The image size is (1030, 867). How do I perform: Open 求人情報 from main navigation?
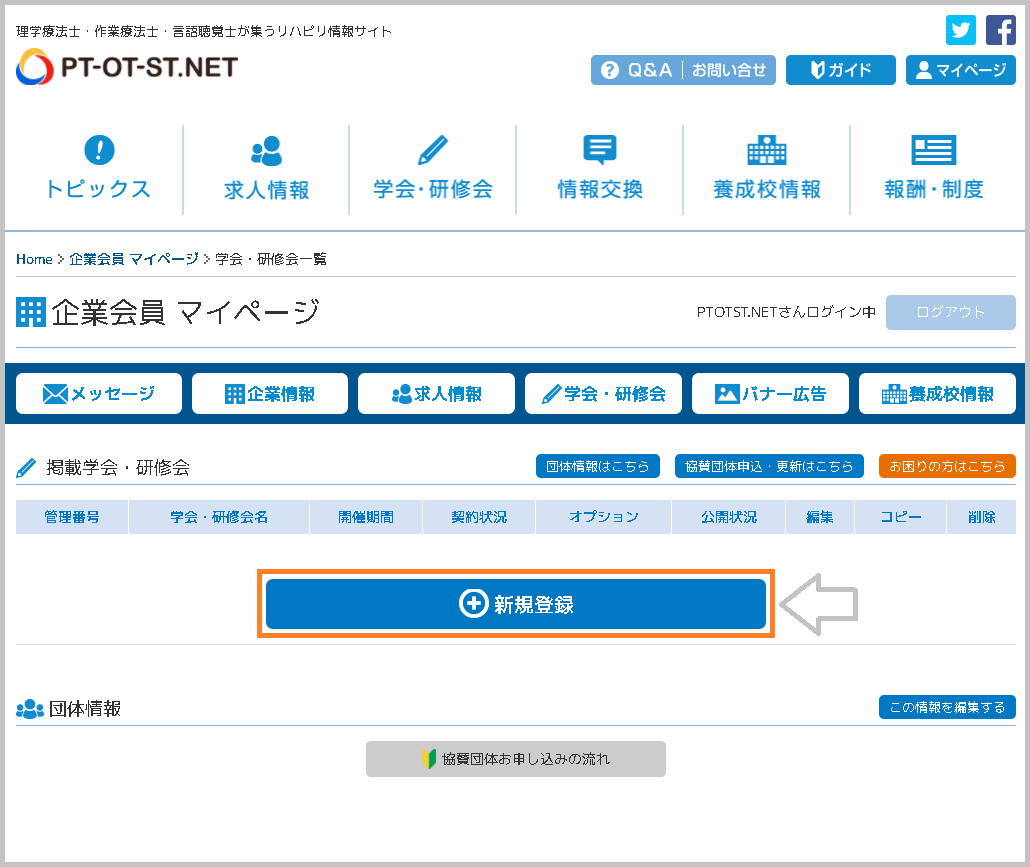[266, 169]
